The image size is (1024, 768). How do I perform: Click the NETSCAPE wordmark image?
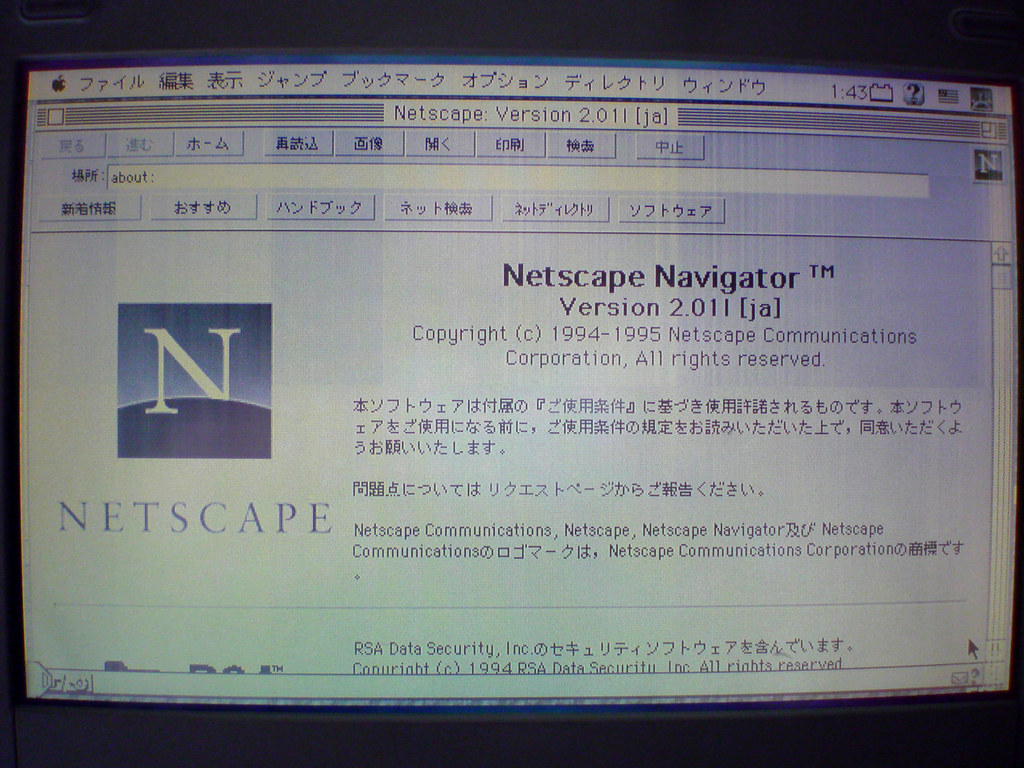[x=195, y=518]
